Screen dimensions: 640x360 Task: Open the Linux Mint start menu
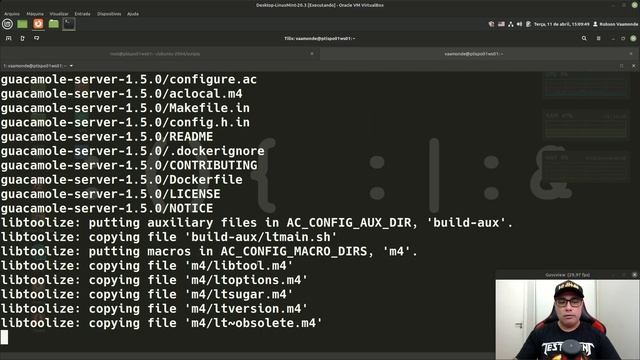[x=7, y=24]
